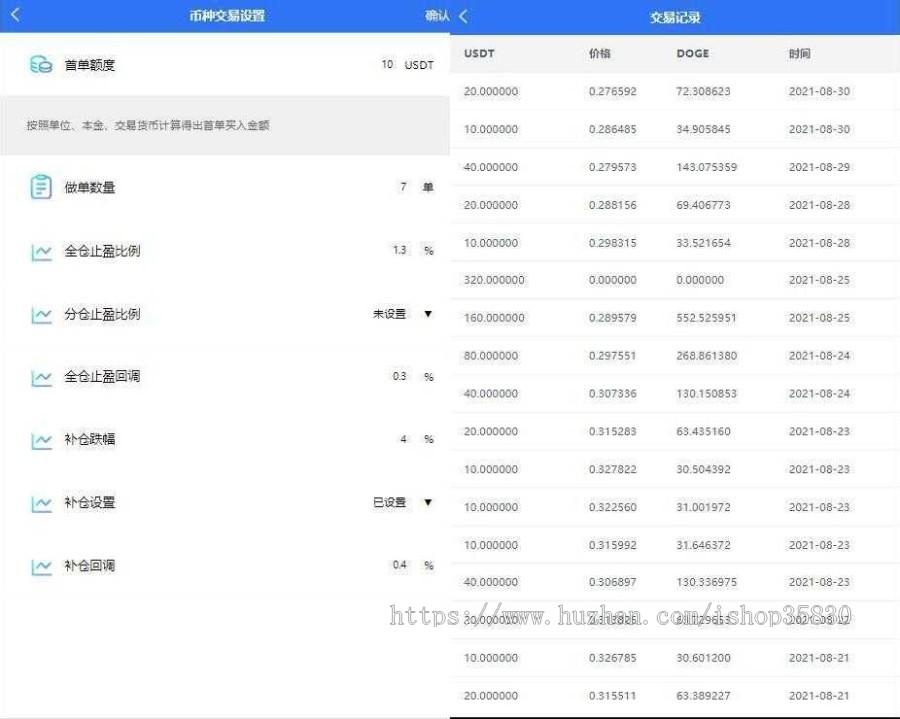Click chart icon beside 分仓止盈比例
The width and height of the screenshot is (900, 719).
click(41, 314)
